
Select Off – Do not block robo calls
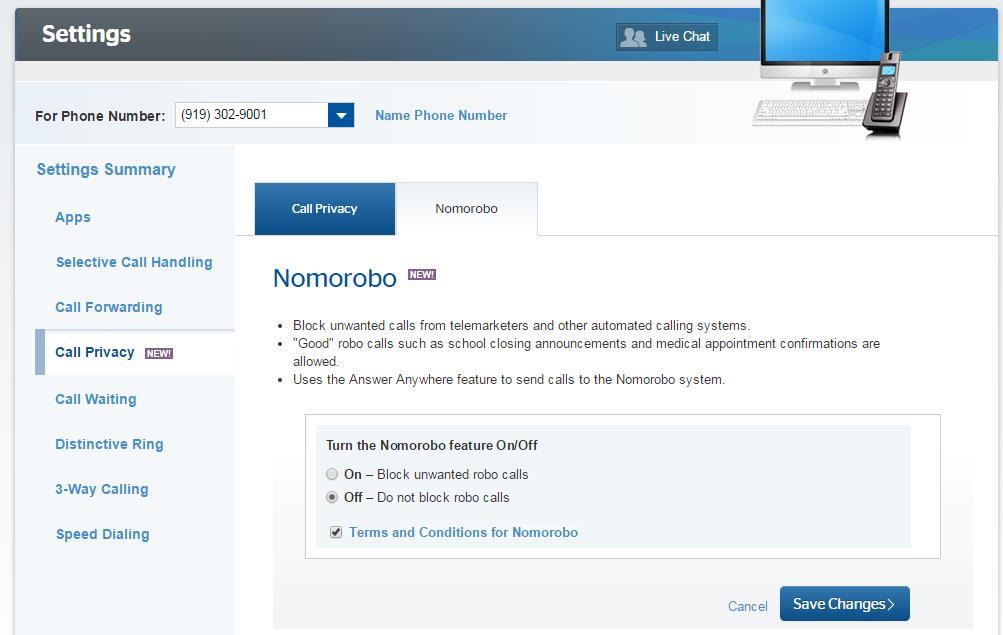click(x=332, y=497)
